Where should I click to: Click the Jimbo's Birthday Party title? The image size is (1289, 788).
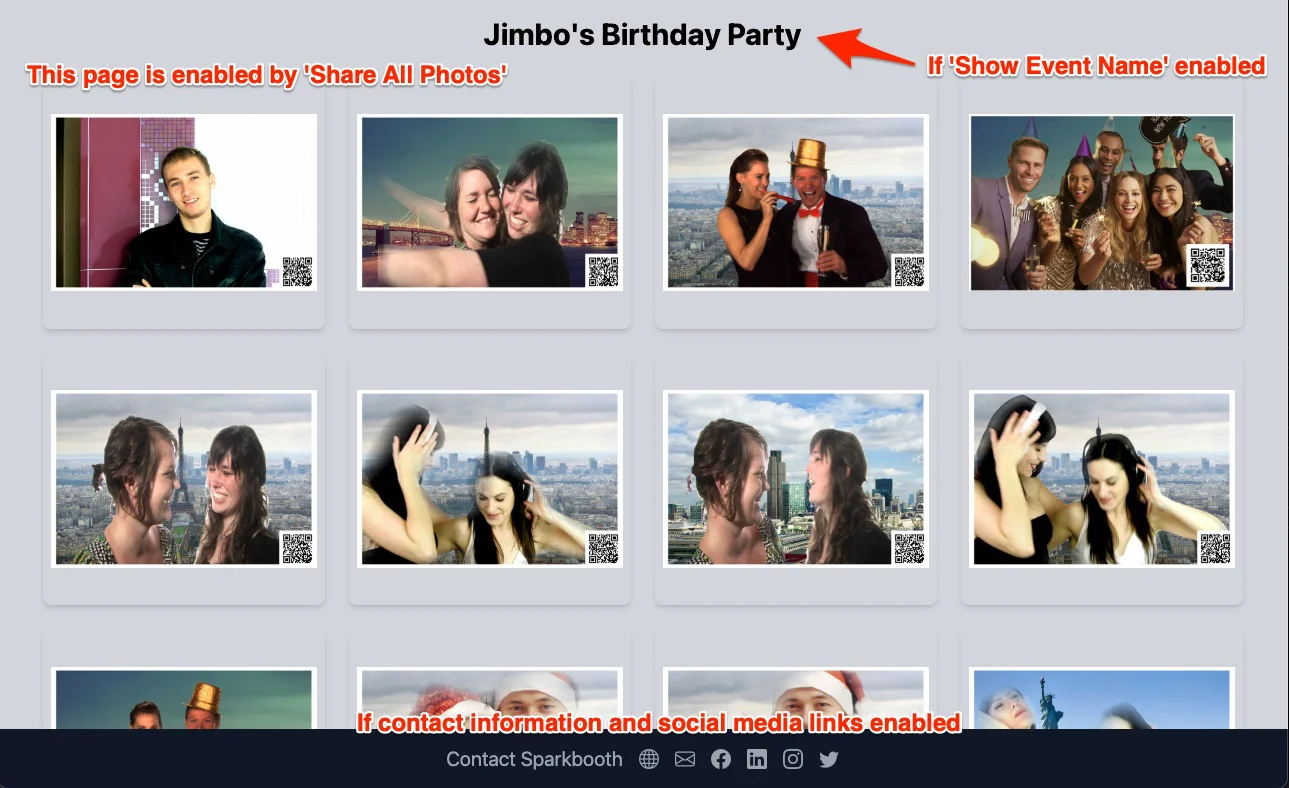(643, 35)
